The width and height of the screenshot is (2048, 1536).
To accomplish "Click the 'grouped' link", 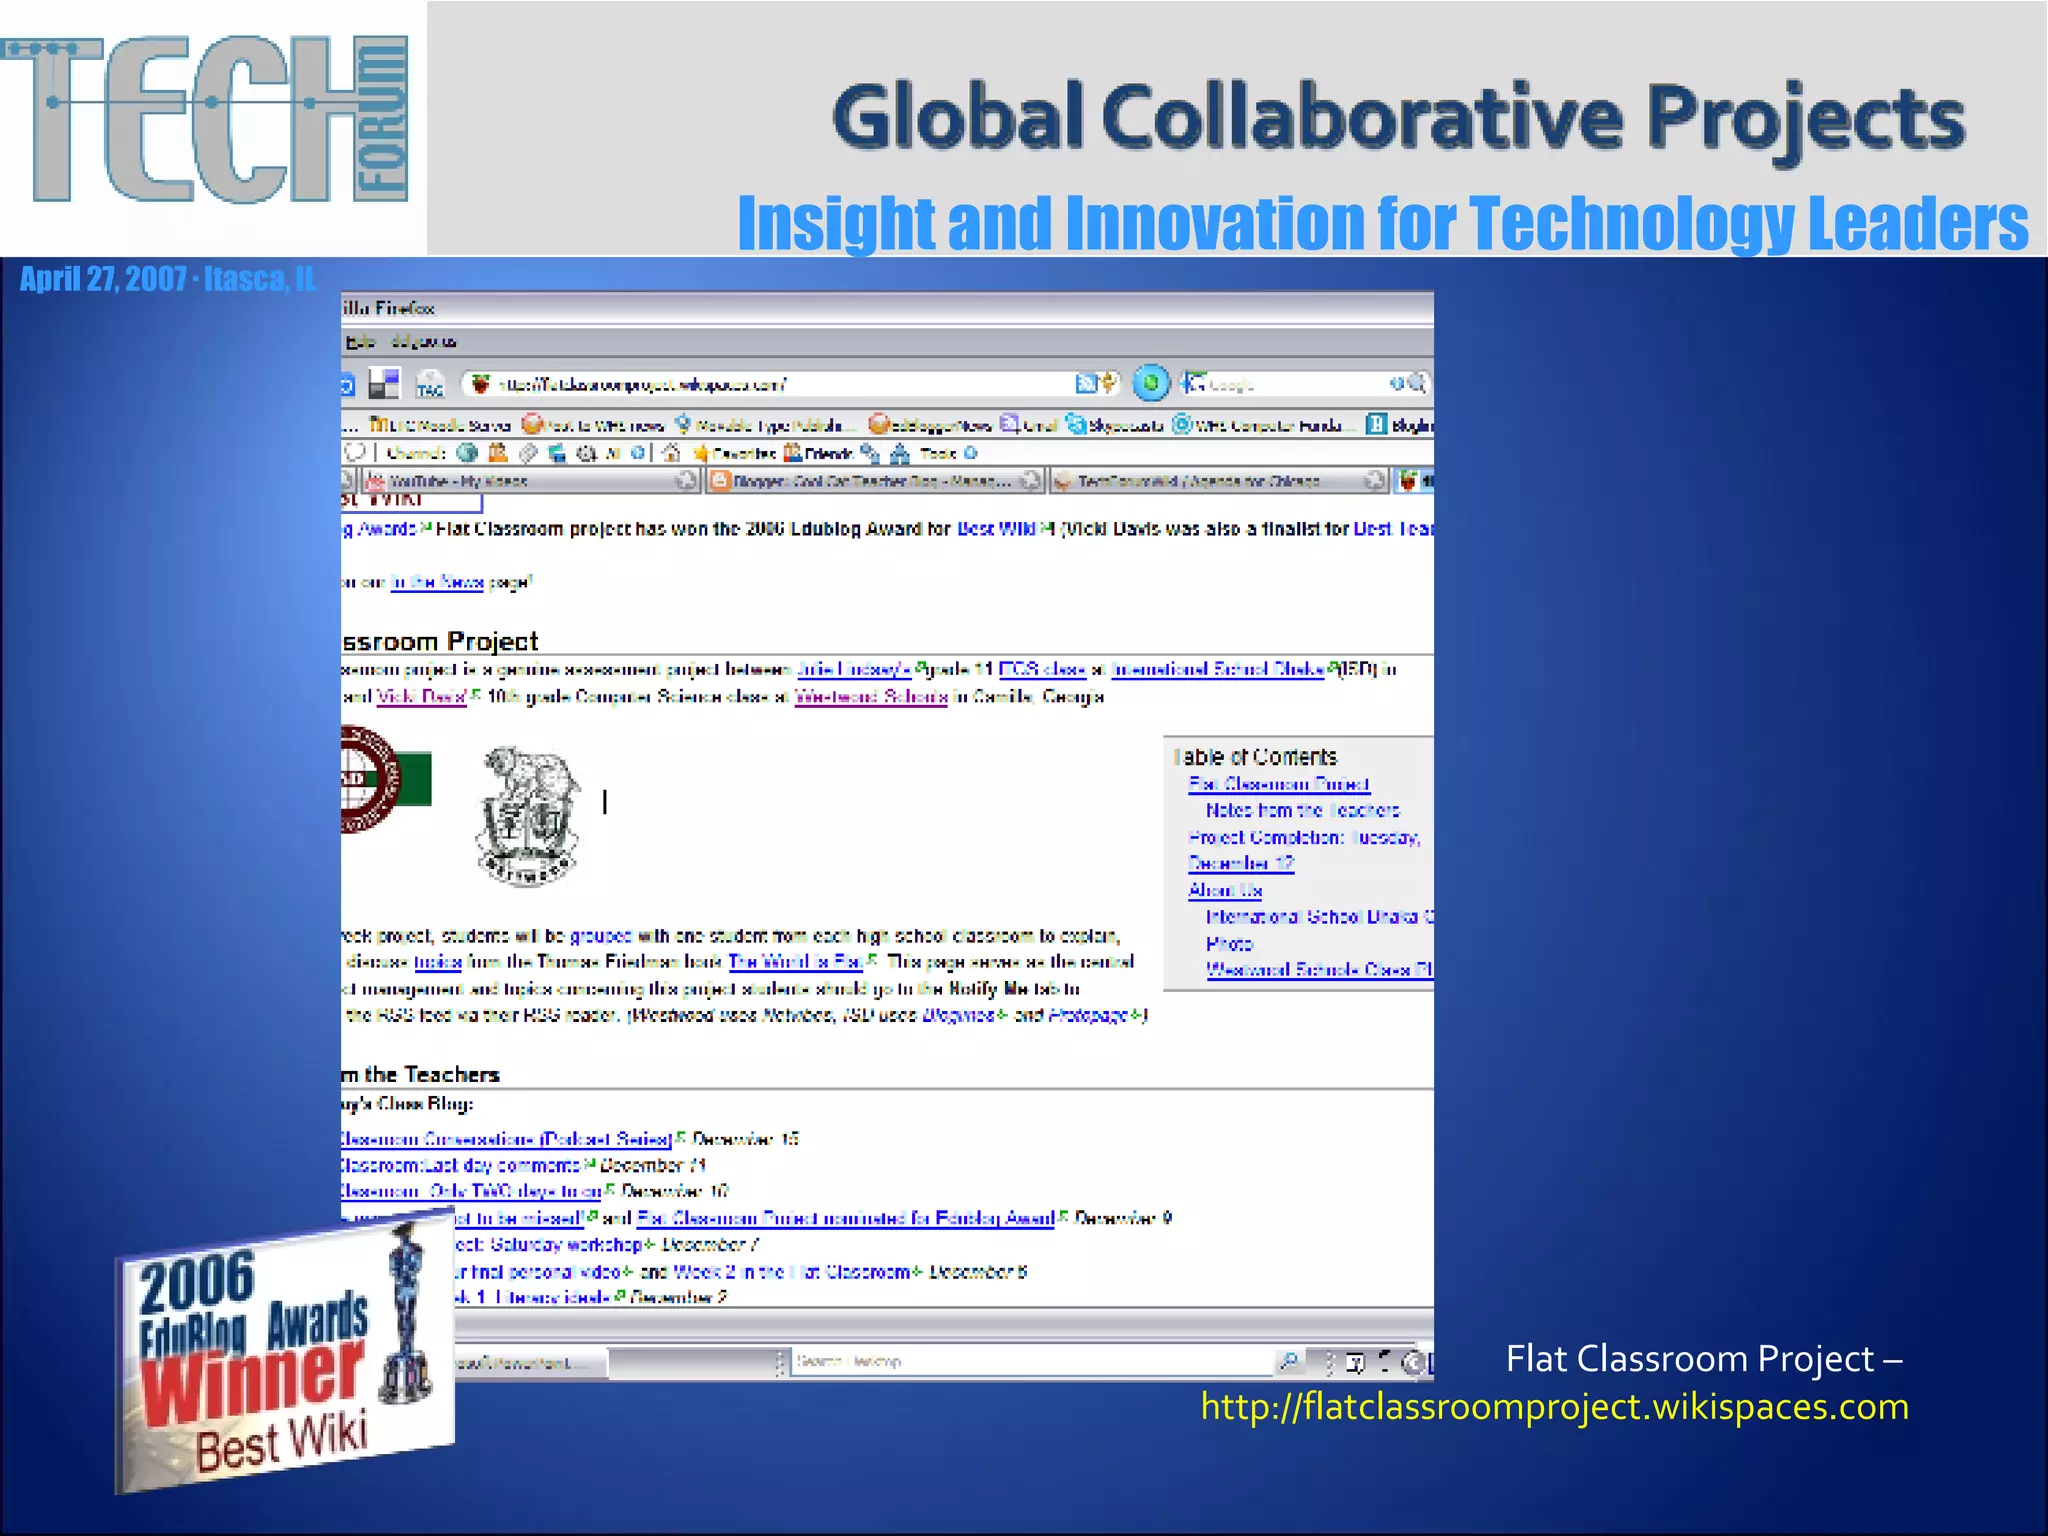I will [x=601, y=936].
